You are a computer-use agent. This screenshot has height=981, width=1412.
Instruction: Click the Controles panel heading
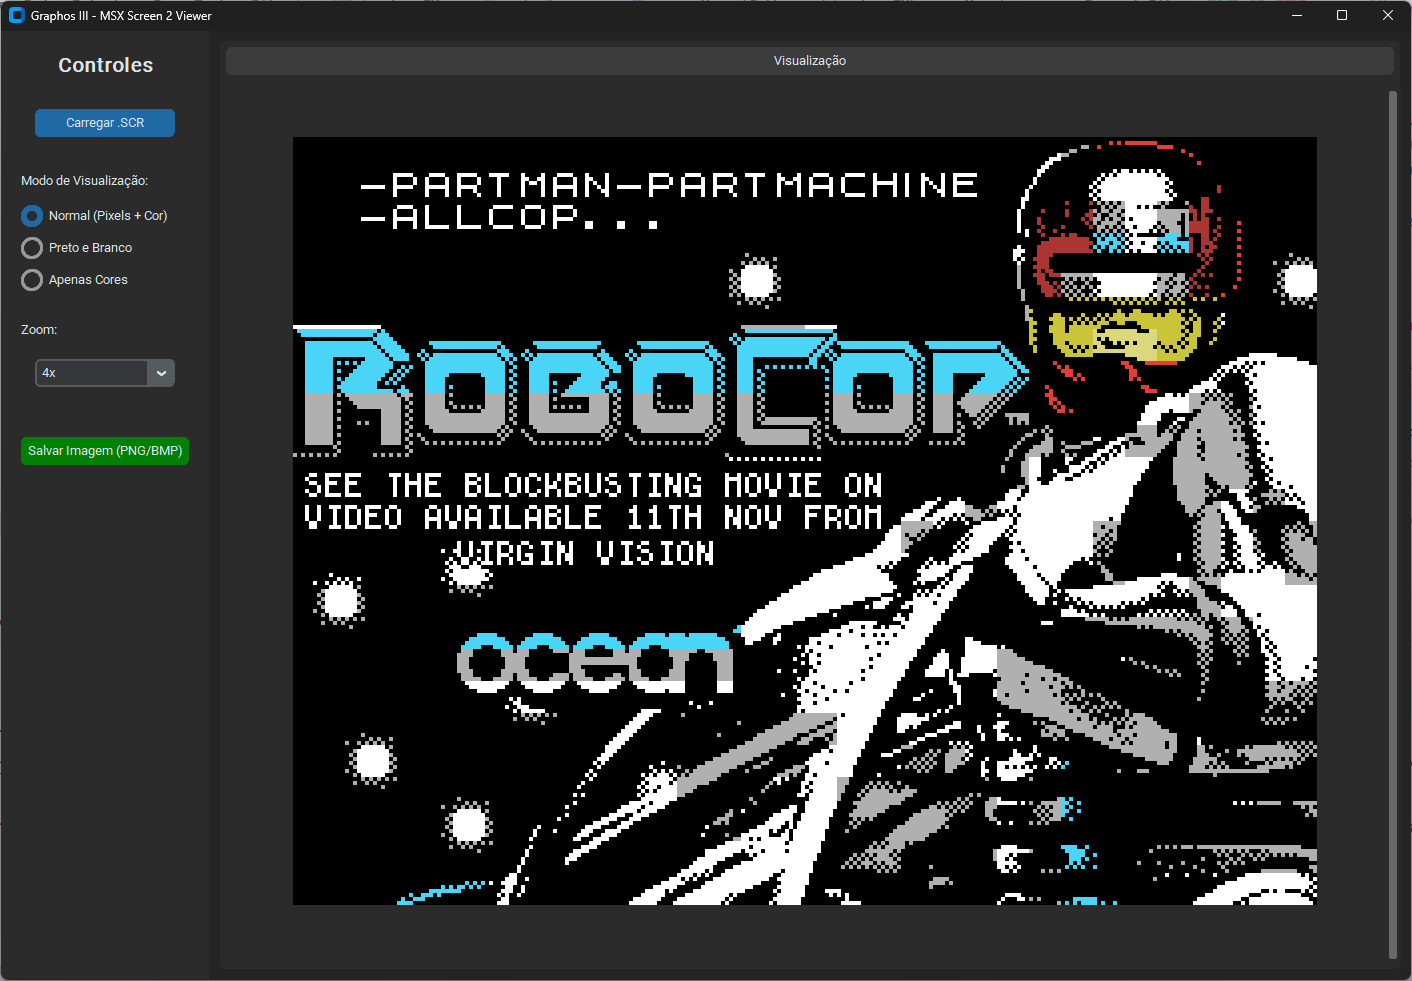pos(105,65)
